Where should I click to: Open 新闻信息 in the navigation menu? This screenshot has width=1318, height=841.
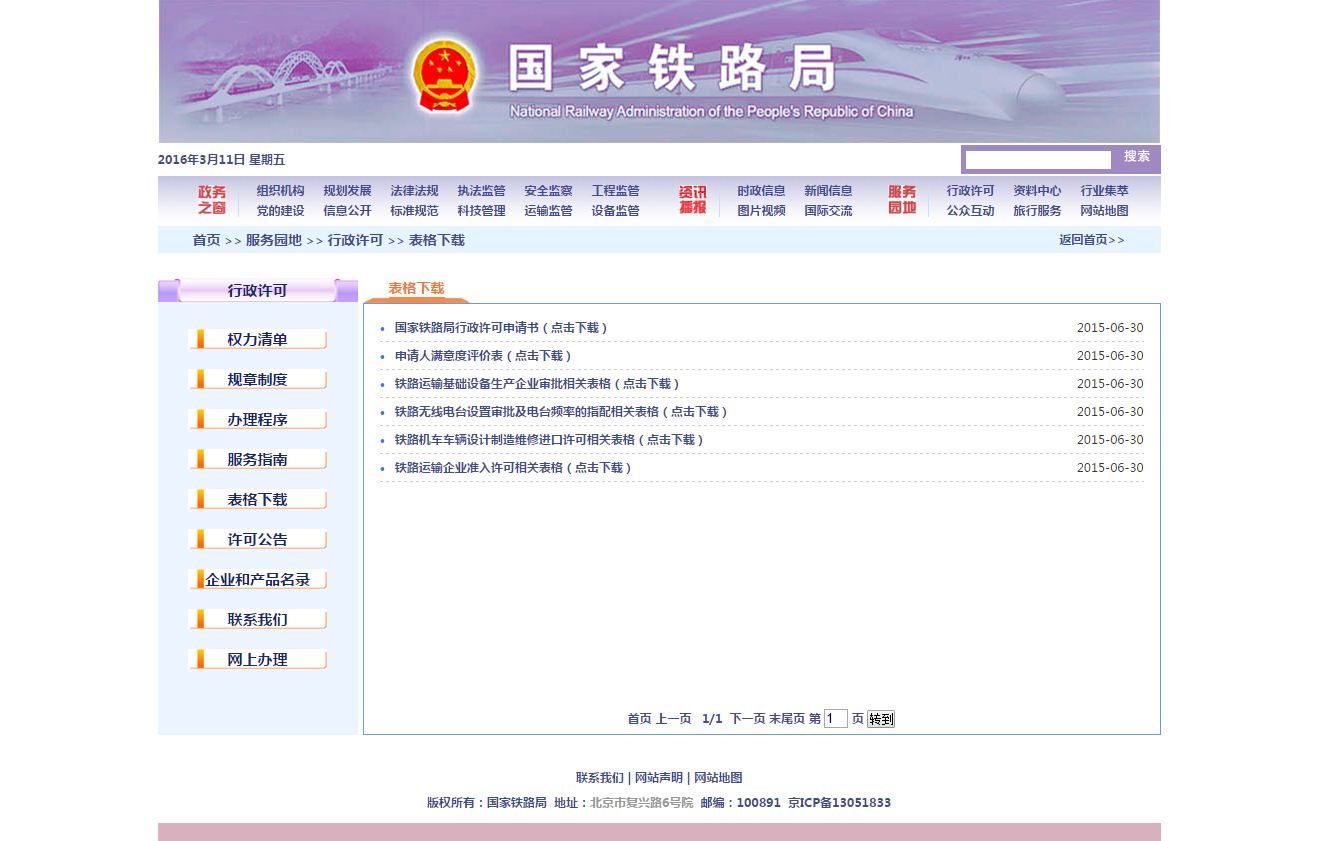(x=828, y=191)
